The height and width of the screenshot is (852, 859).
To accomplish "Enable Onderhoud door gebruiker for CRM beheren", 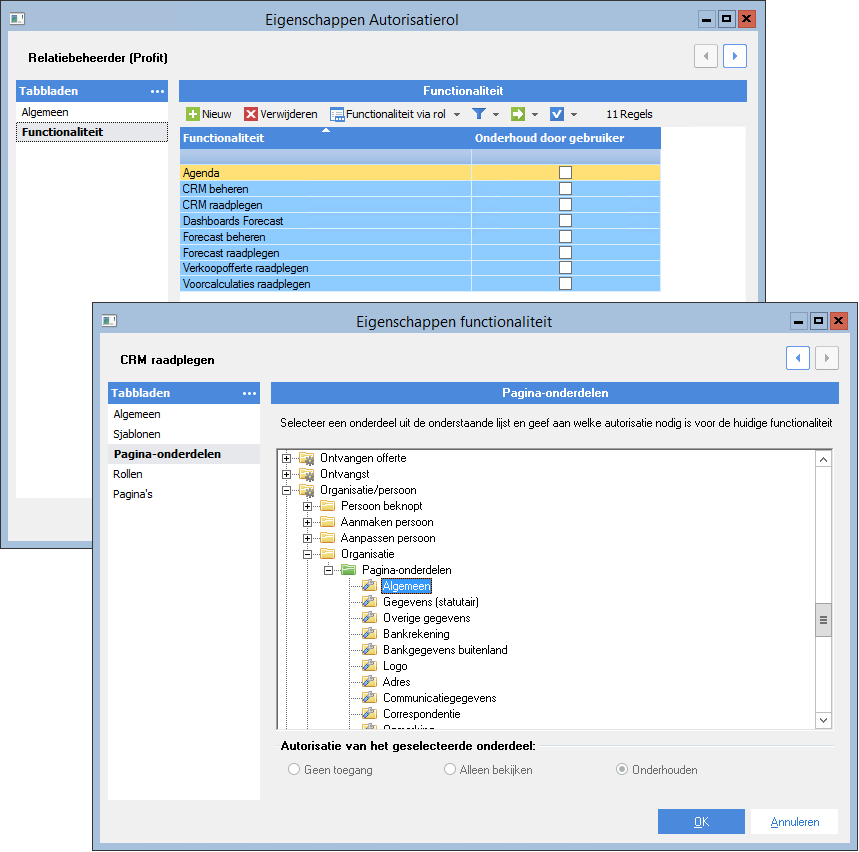I will [x=566, y=188].
